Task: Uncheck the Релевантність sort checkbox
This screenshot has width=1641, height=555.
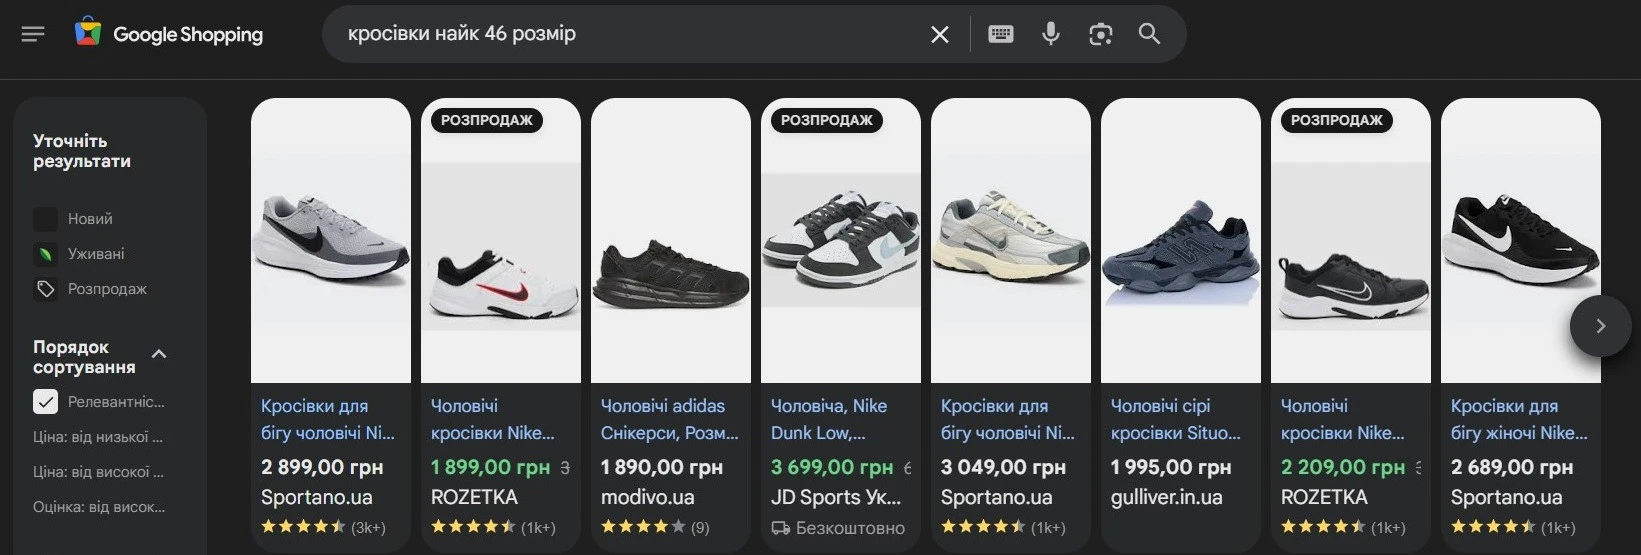Action: coord(46,402)
